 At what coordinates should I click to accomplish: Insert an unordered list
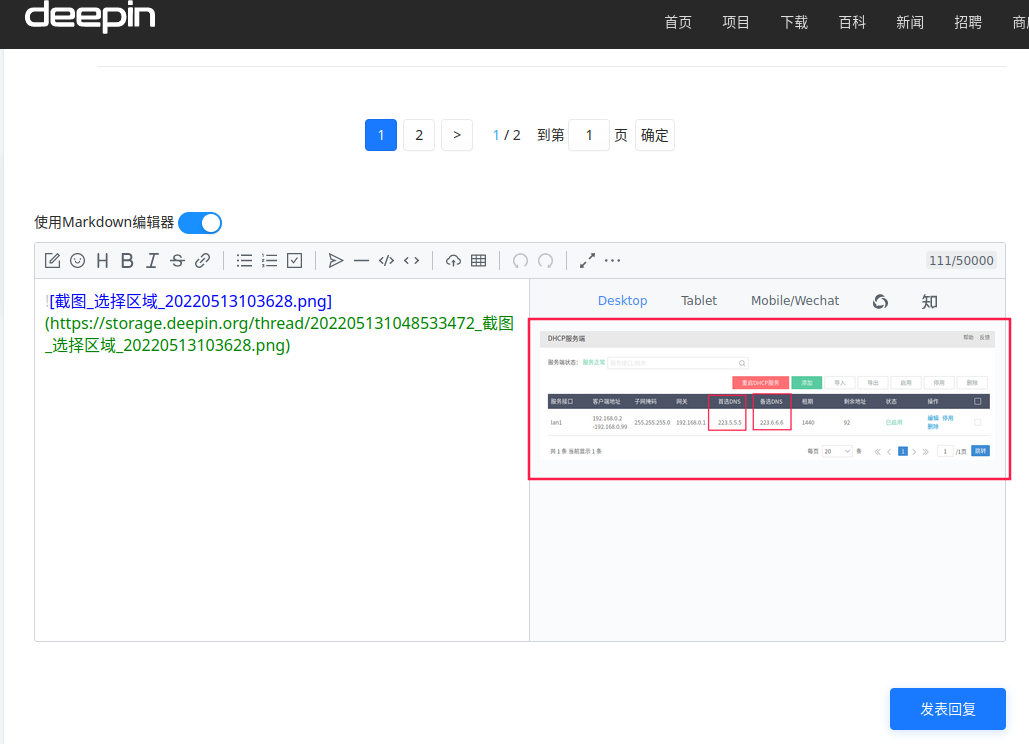coord(243,260)
